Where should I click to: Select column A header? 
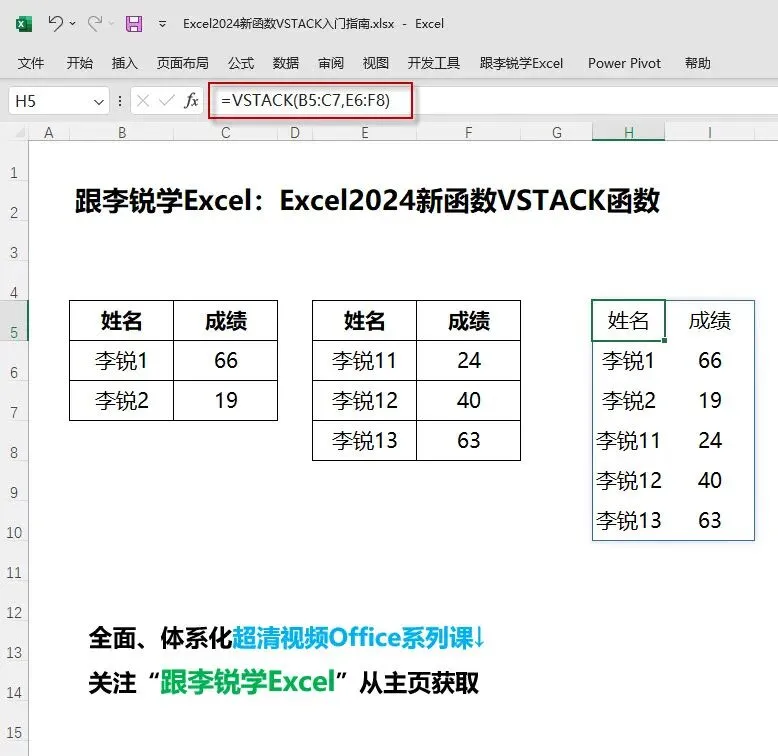coord(49,132)
